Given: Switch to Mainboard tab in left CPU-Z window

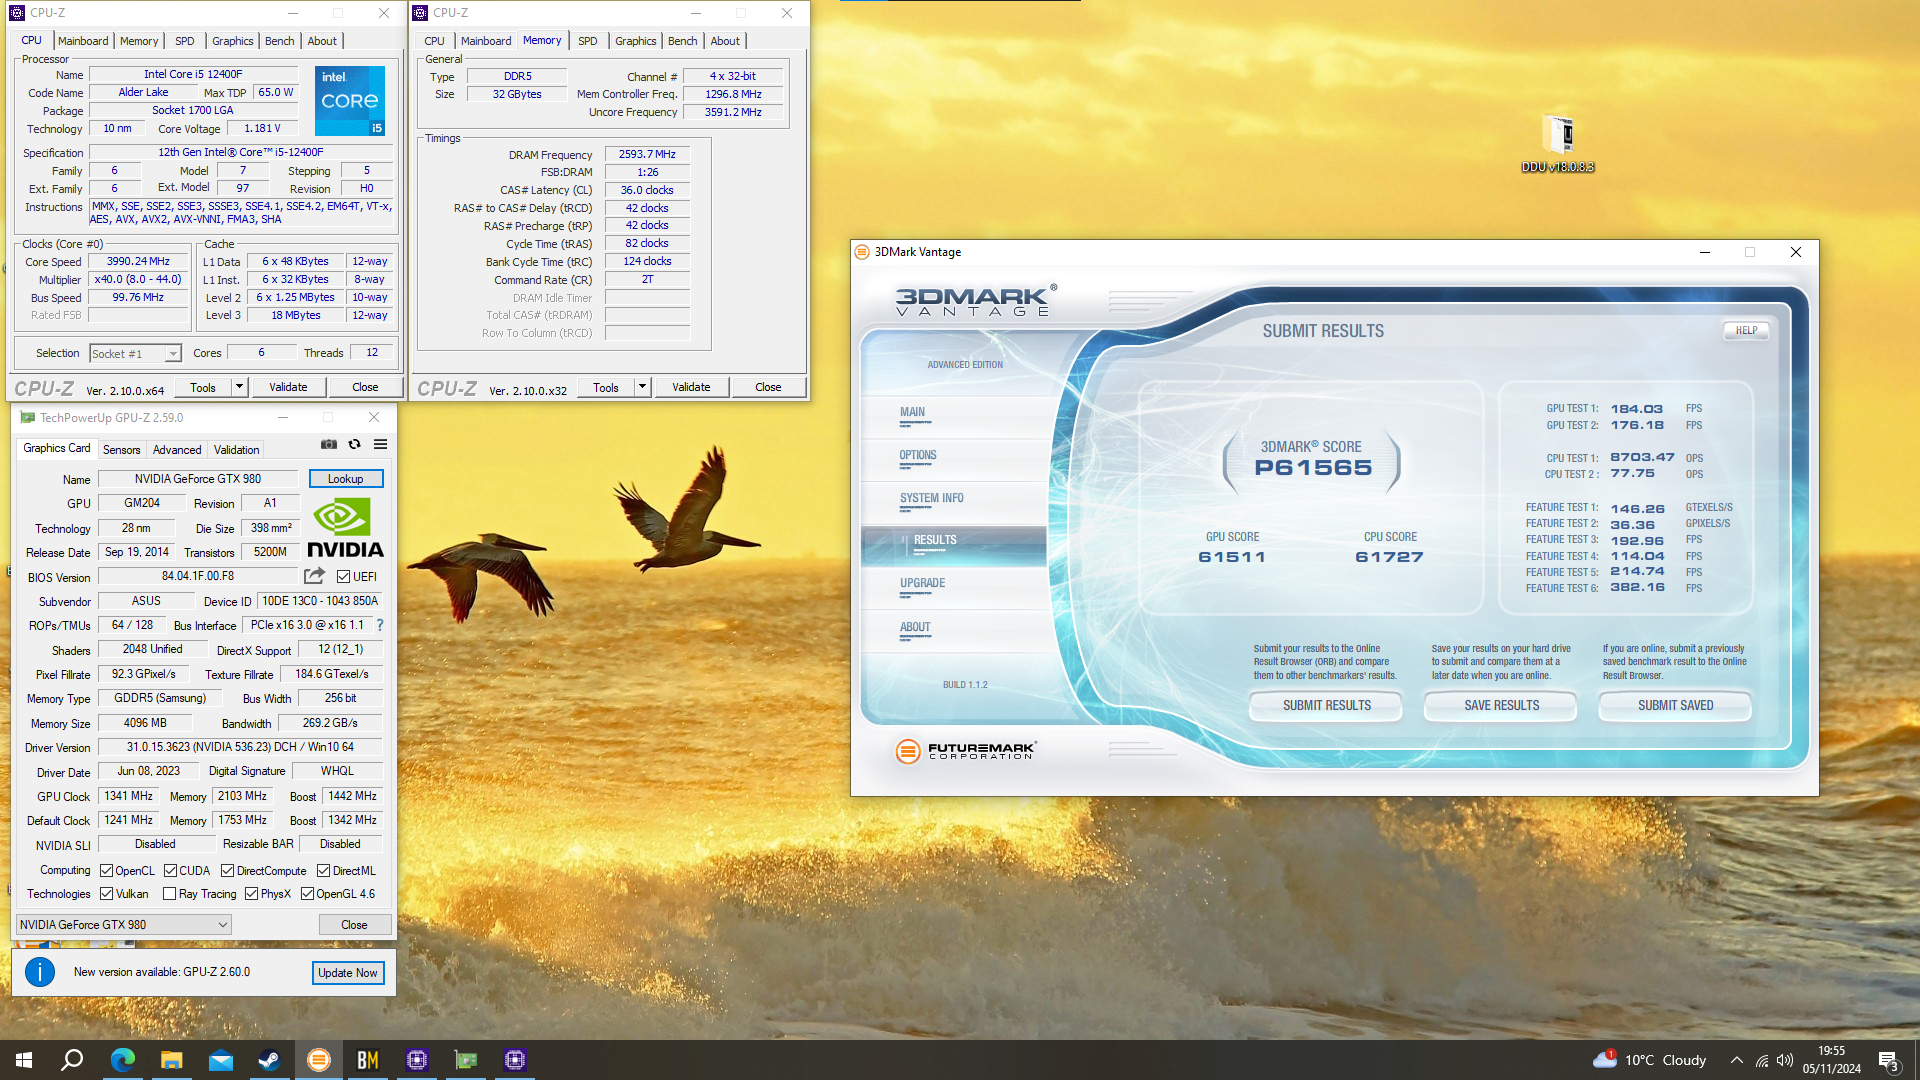Looking at the screenshot, I should (x=83, y=41).
